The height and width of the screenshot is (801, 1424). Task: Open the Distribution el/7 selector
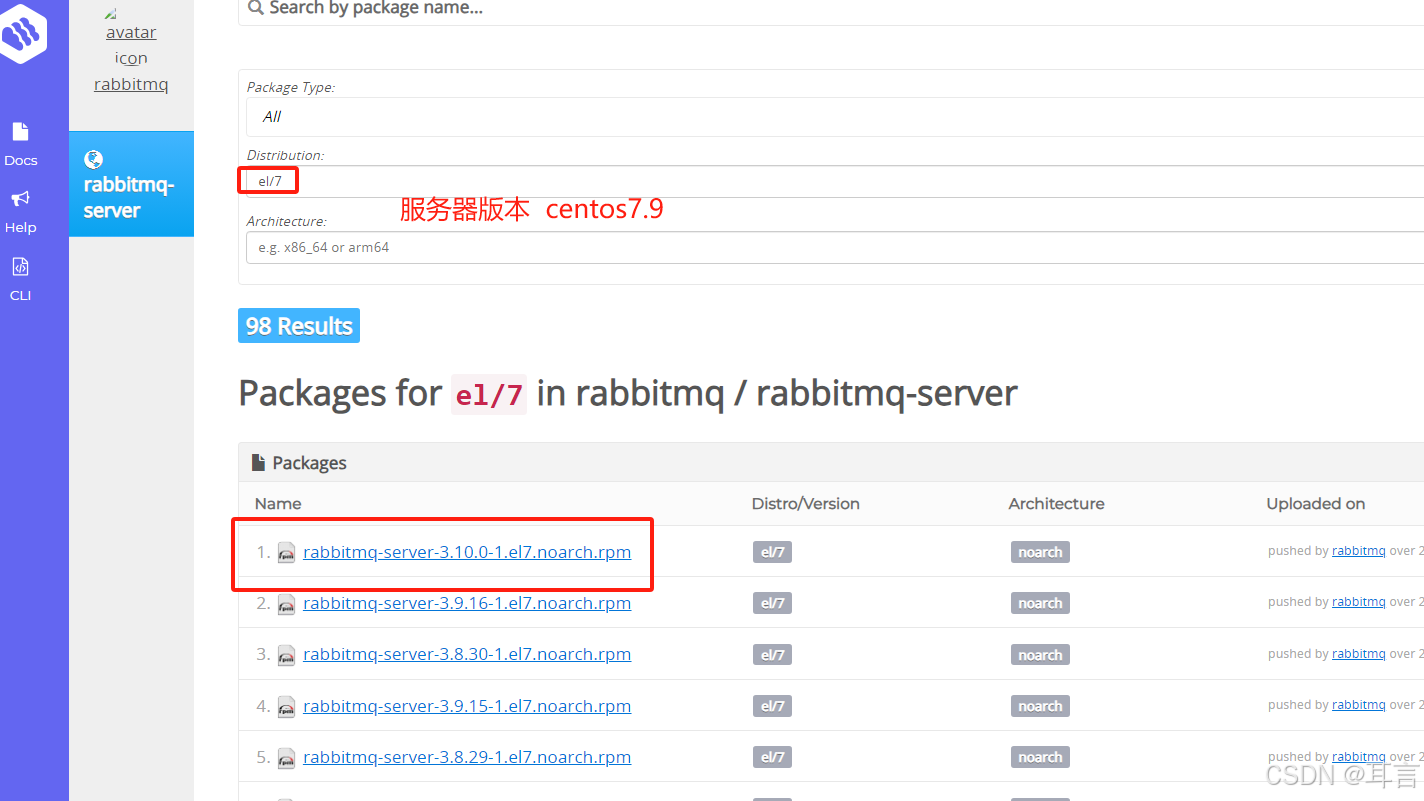pos(268,180)
